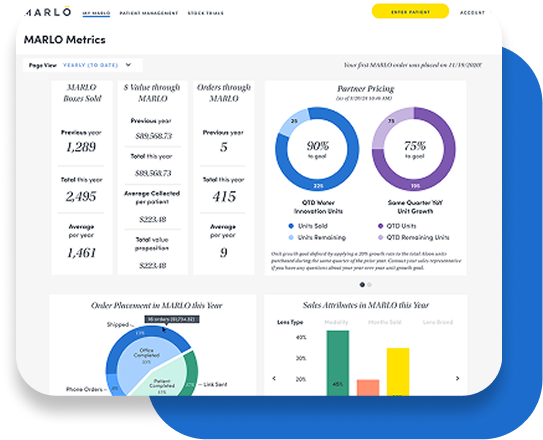
Task: Click the 90% to goal donut chart
Action: [x=317, y=149]
